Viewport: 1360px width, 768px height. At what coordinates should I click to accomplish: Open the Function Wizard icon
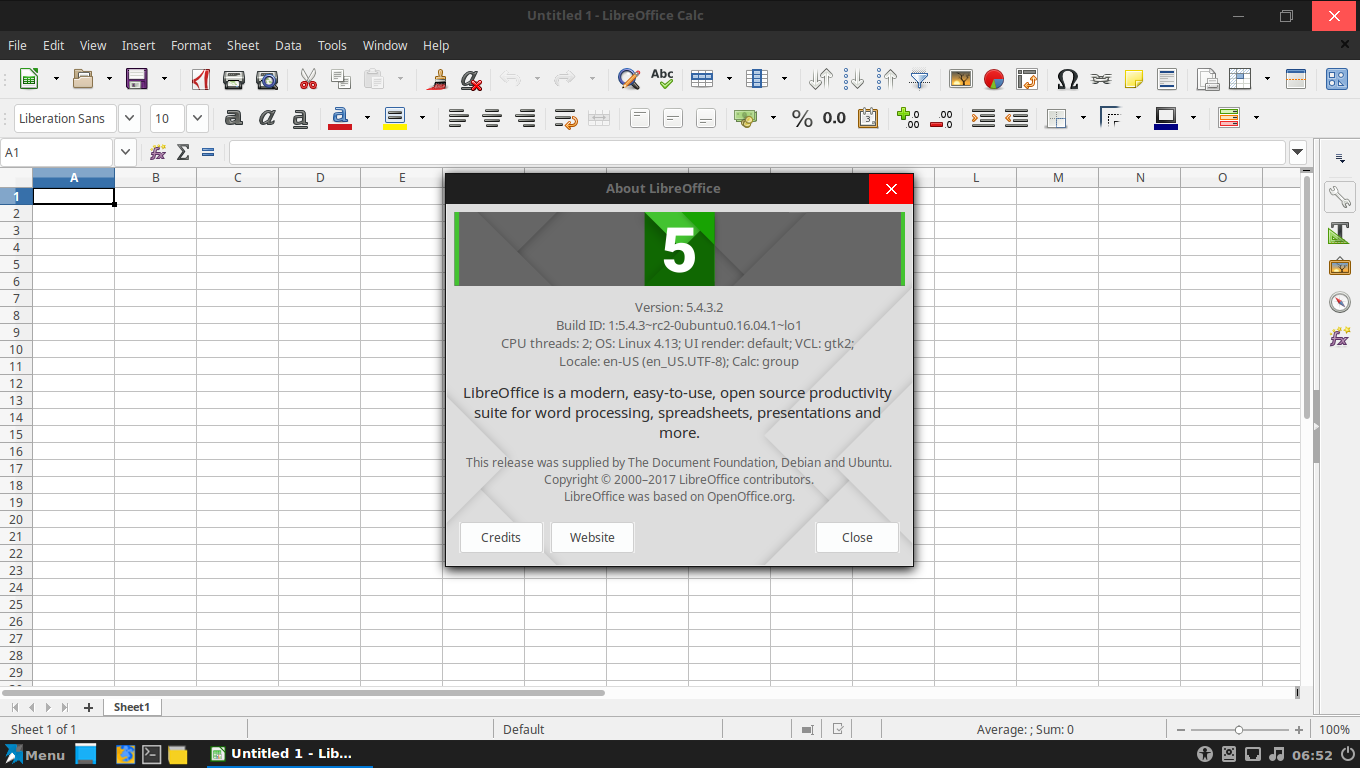click(158, 152)
